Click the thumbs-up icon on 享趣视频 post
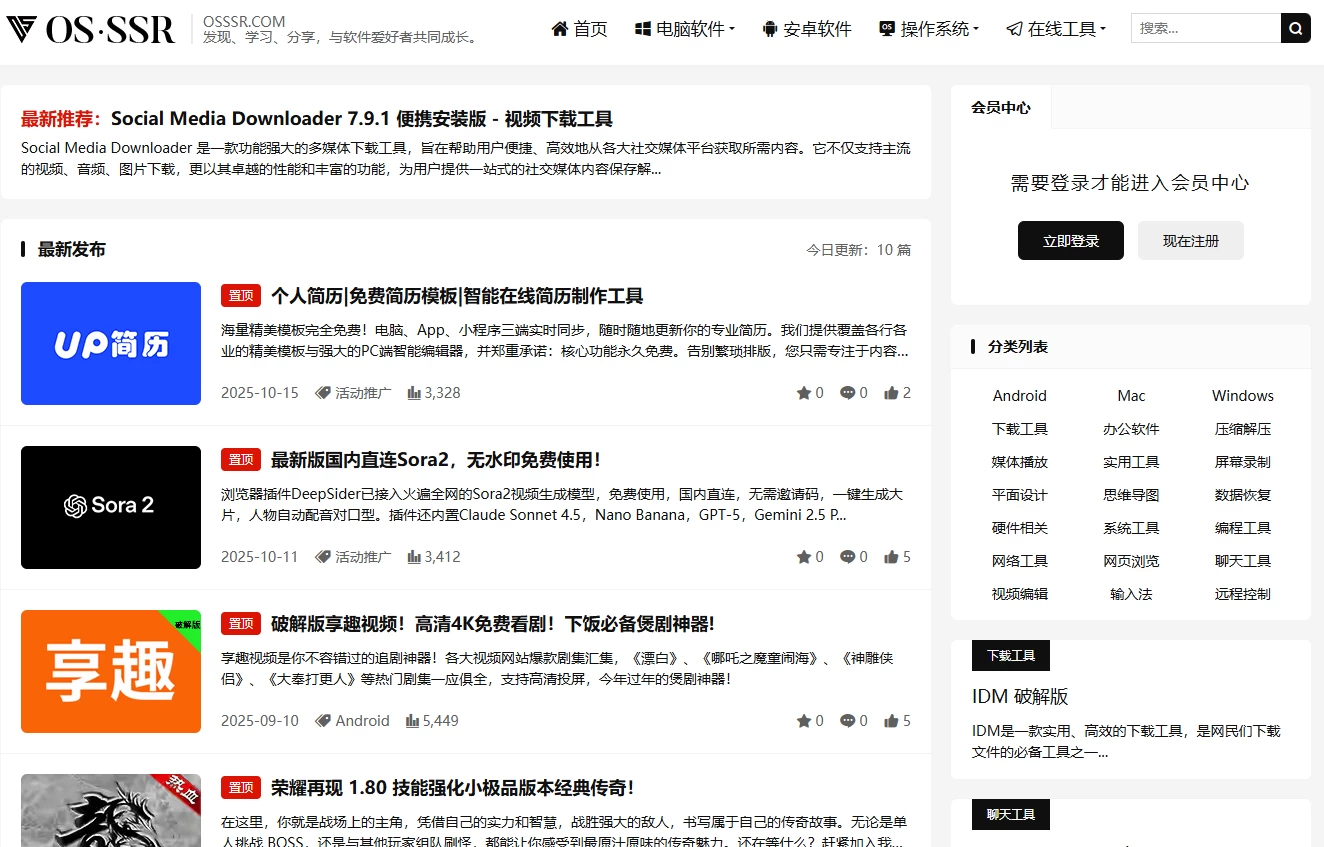 click(891, 721)
